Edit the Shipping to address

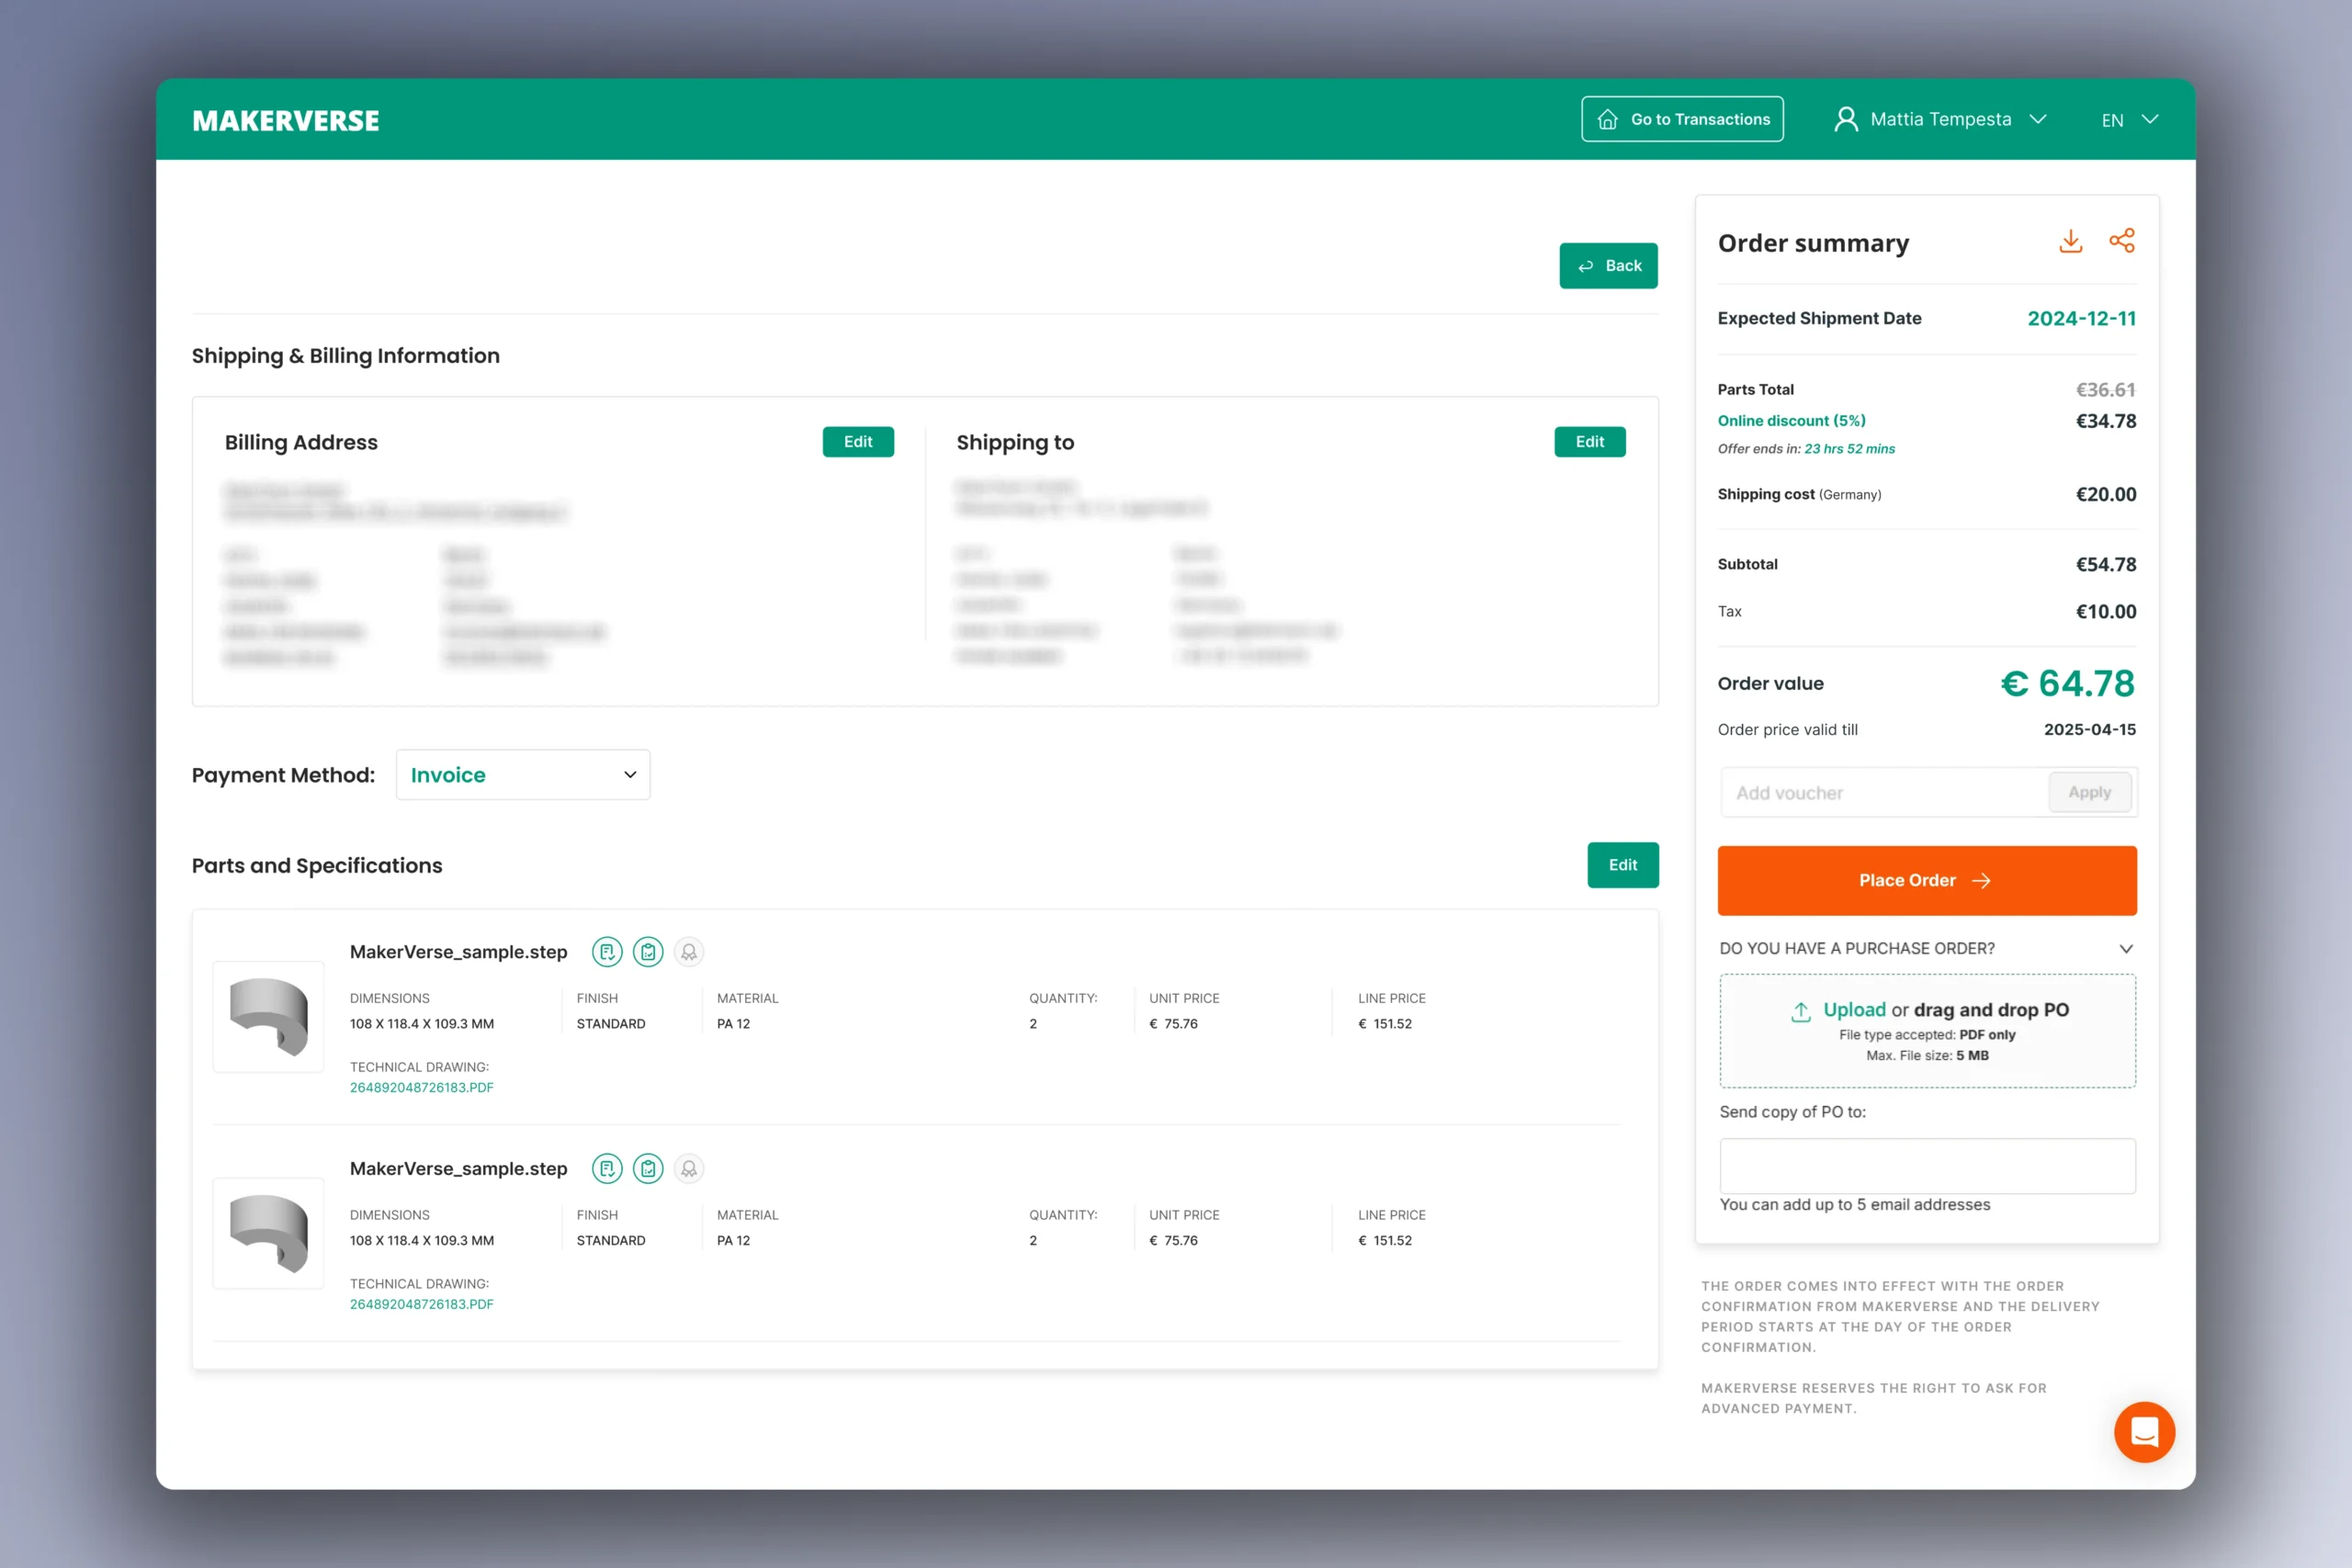coord(1589,442)
